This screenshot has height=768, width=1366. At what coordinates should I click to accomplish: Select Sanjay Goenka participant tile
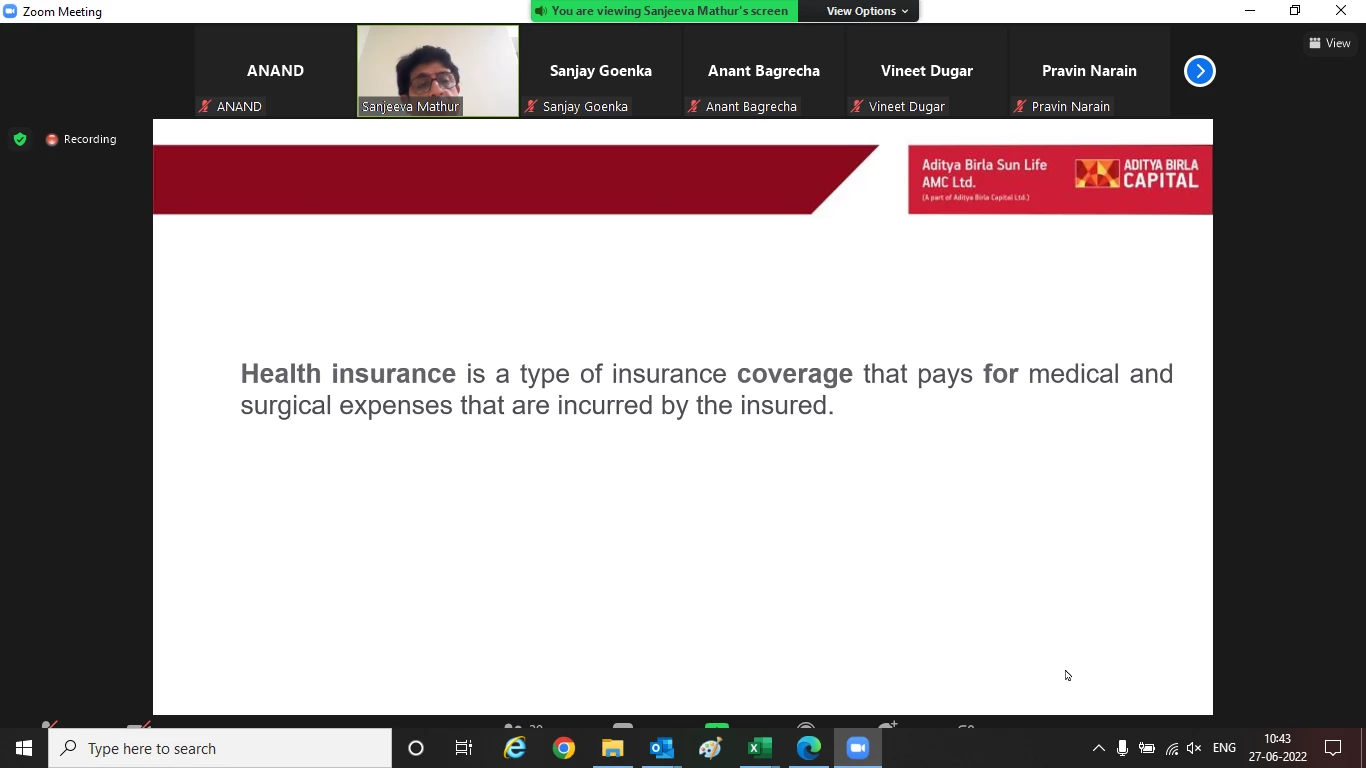601,71
